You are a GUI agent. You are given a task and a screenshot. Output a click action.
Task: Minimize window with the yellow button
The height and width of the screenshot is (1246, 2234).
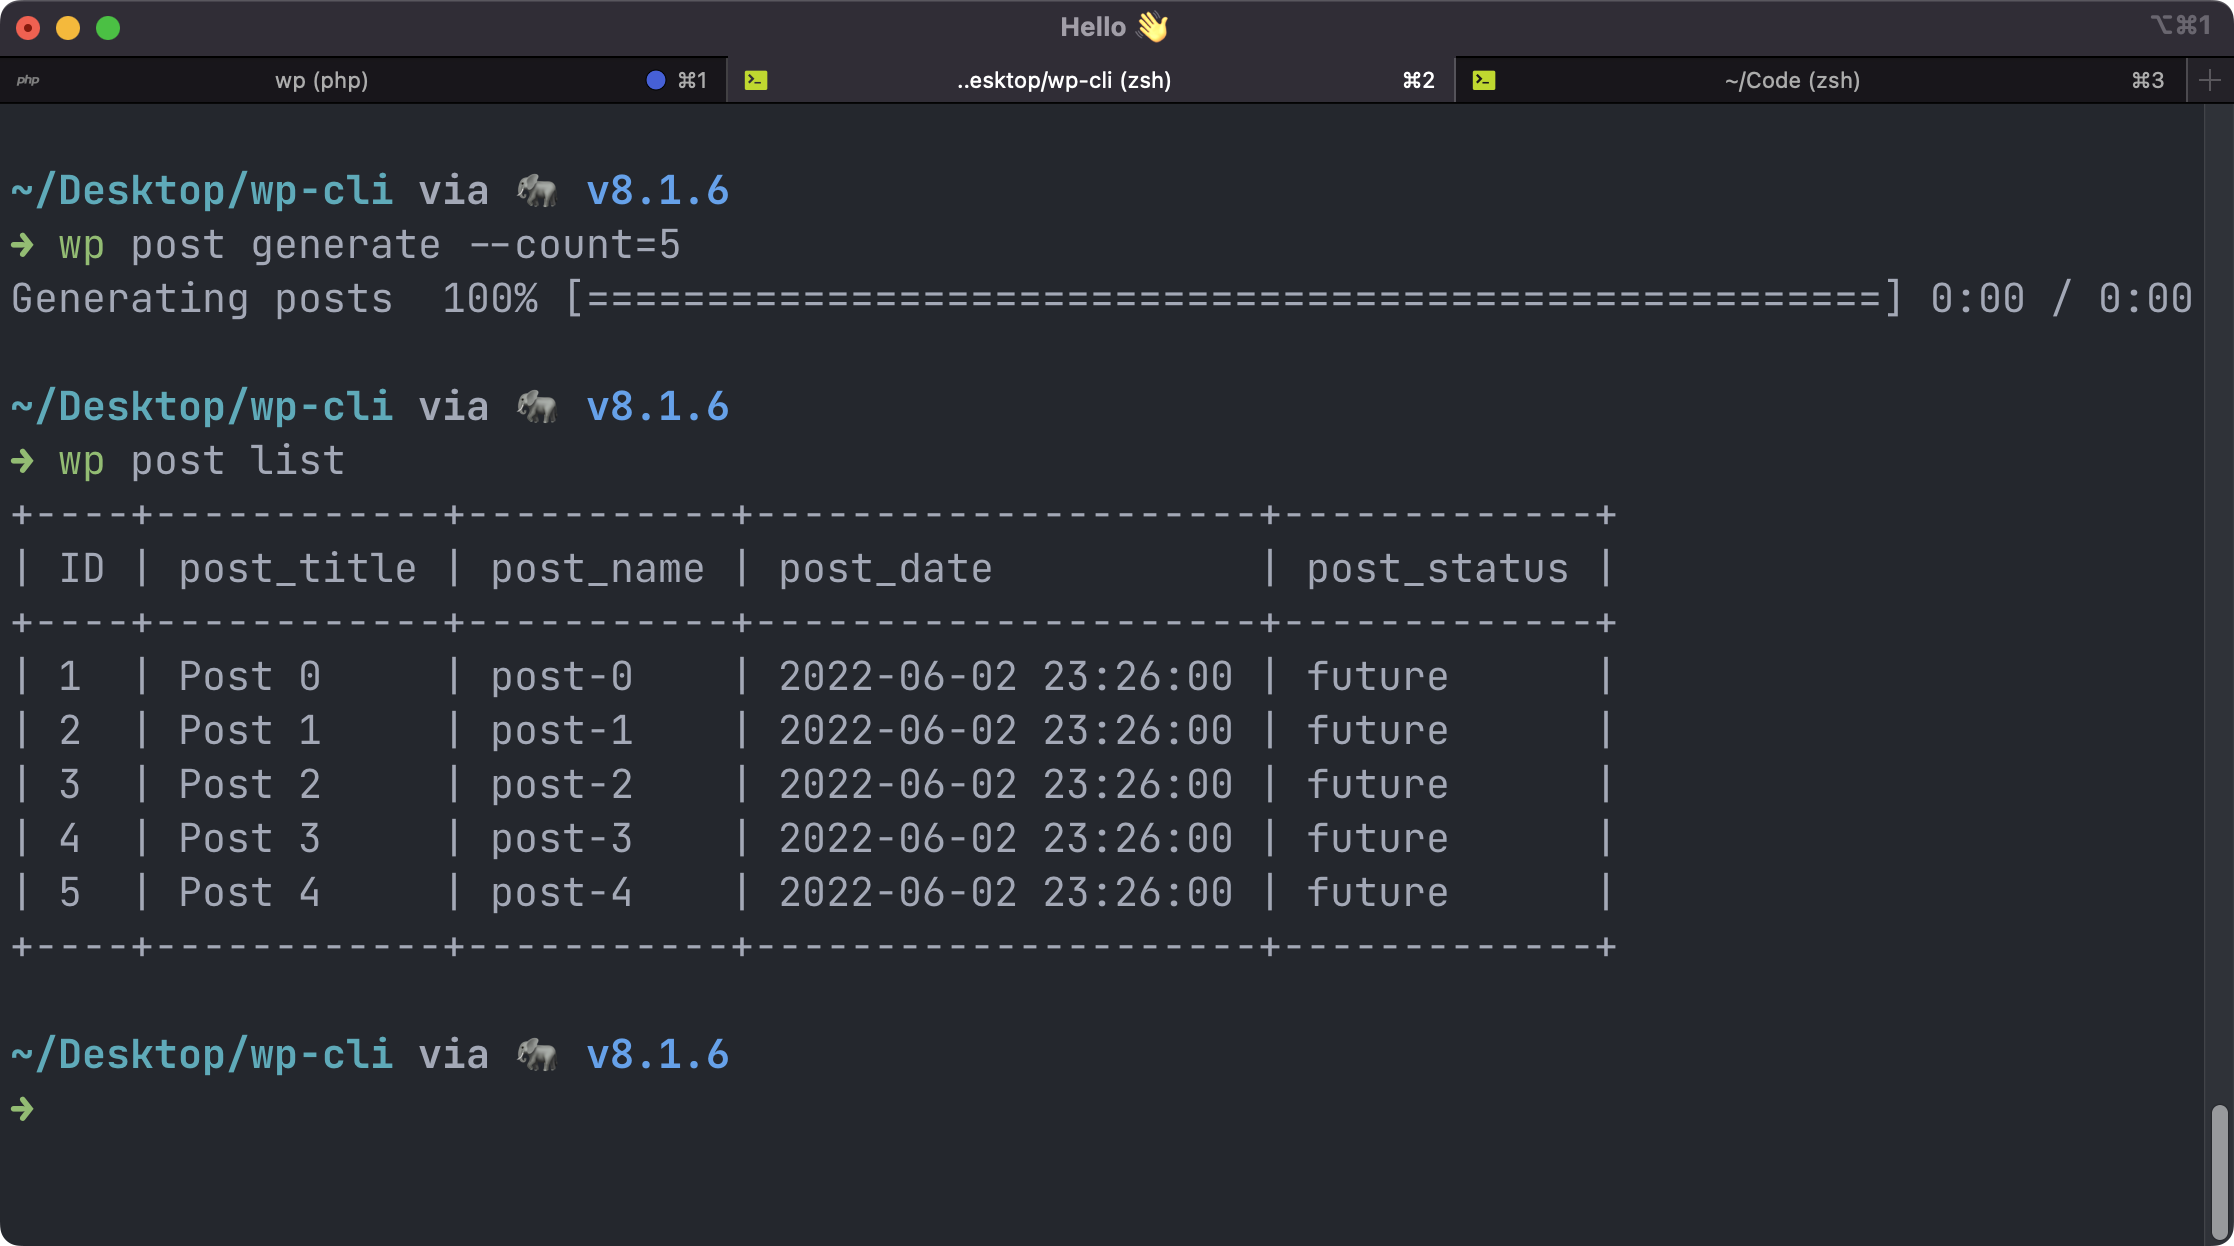click(x=68, y=28)
